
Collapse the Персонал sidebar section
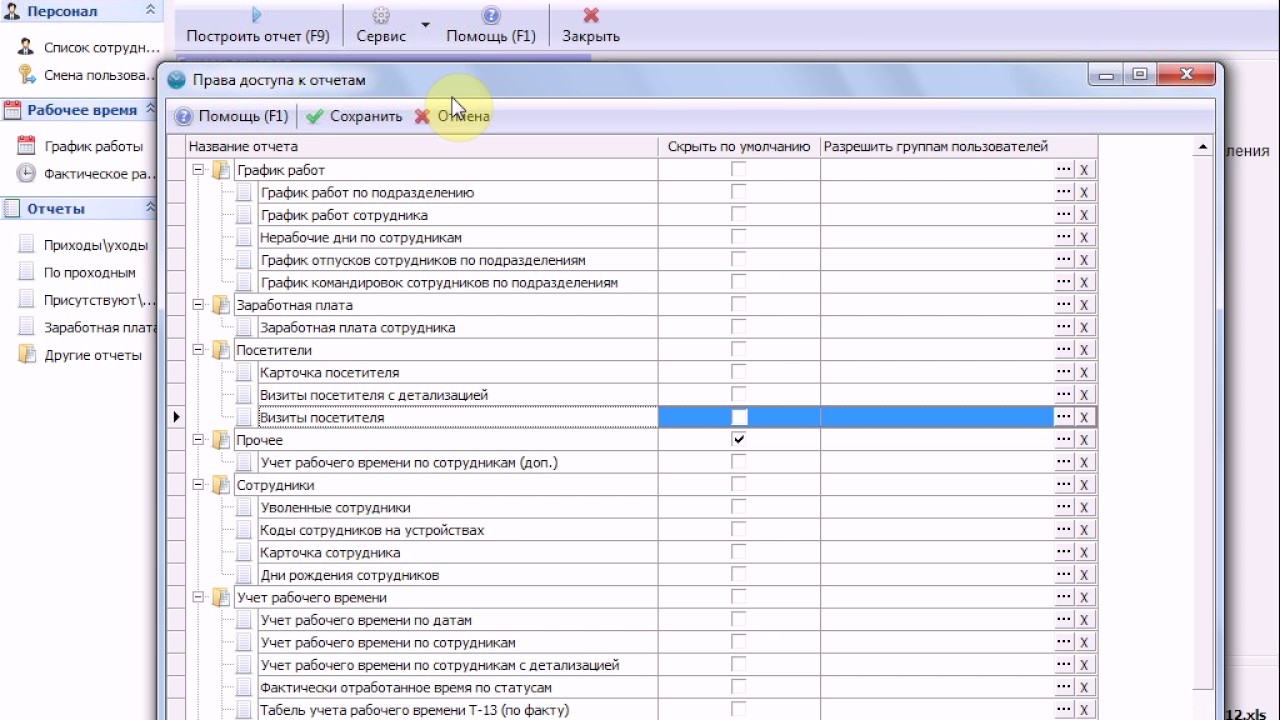tap(151, 10)
